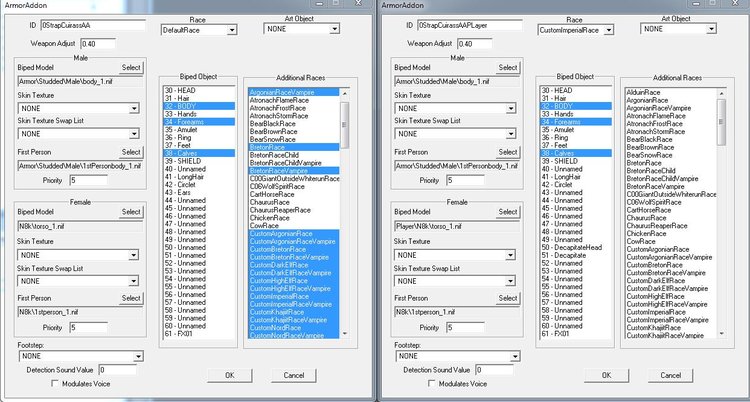750x402 pixels.
Task: Select AlduinRace in right Additional Races list
Action: tap(671, 92)
